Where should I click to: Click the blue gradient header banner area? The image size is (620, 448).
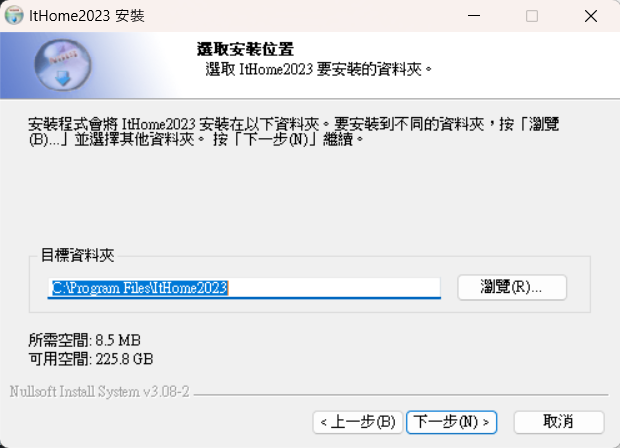click(x=310, y=65)
